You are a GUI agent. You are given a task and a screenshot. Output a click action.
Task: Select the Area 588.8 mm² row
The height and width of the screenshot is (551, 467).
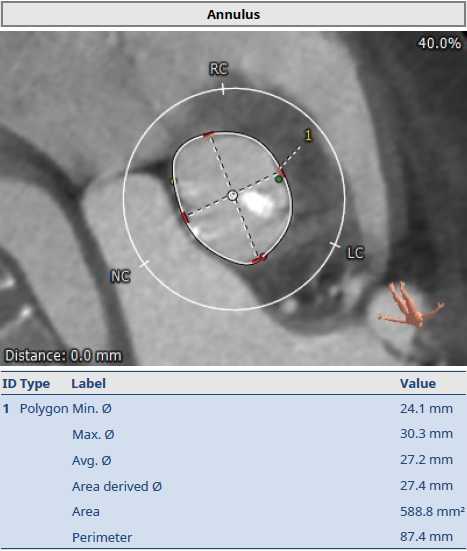pyautogui.click(x=233, y=512)
